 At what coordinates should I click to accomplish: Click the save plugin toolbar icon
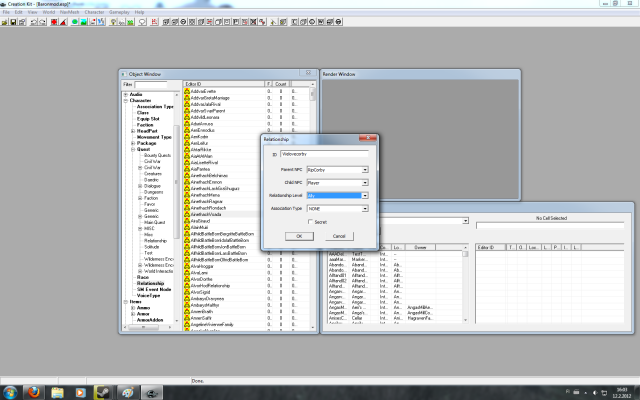point(13,21)
